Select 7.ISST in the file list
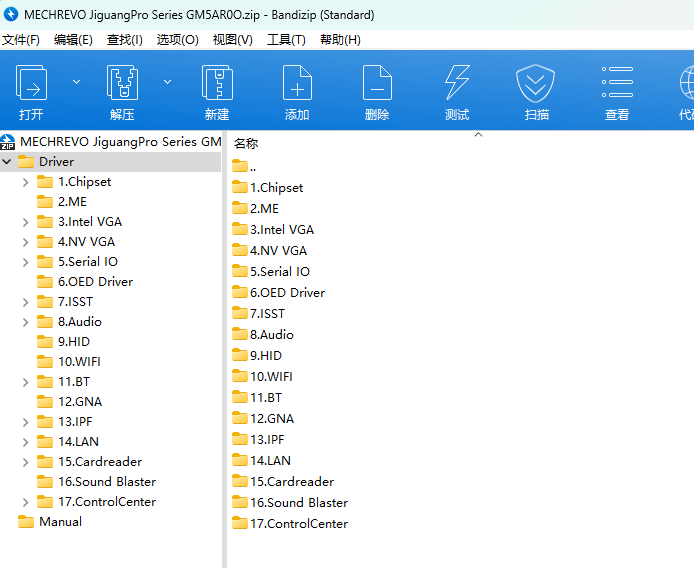 coord(258,313)
